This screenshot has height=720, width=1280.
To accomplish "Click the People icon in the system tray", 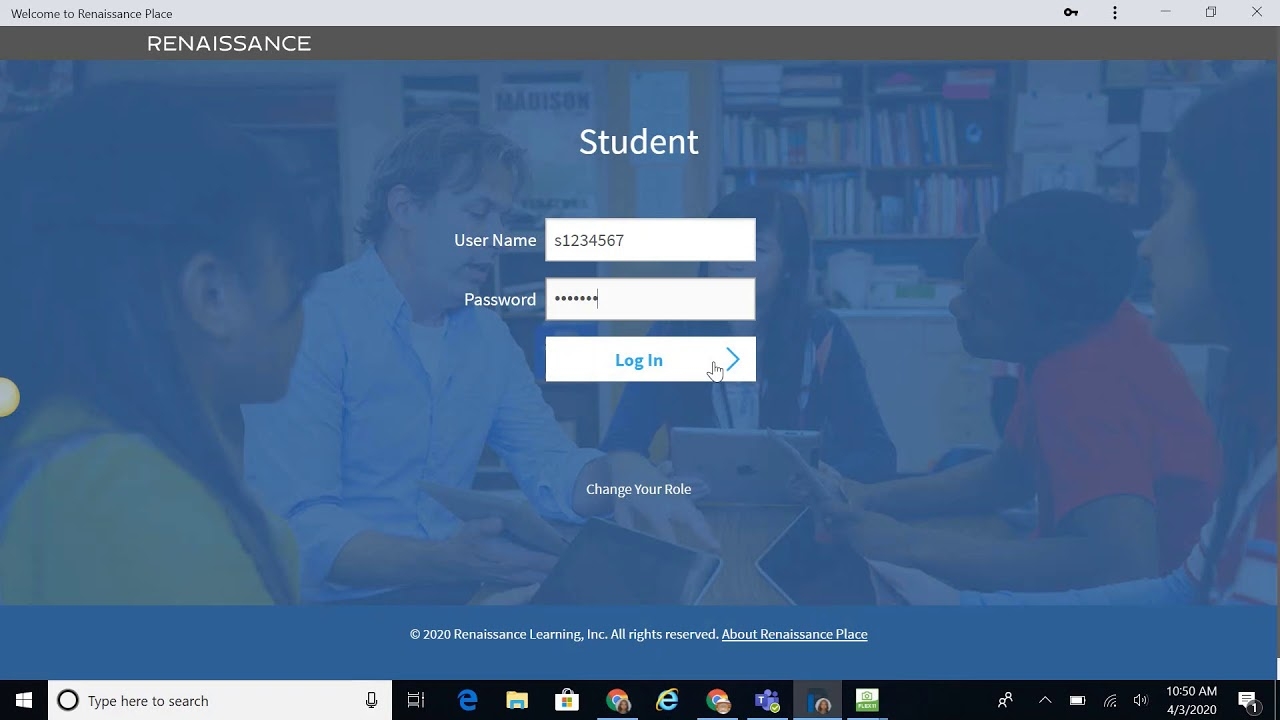I will [x=1005, y=700].
